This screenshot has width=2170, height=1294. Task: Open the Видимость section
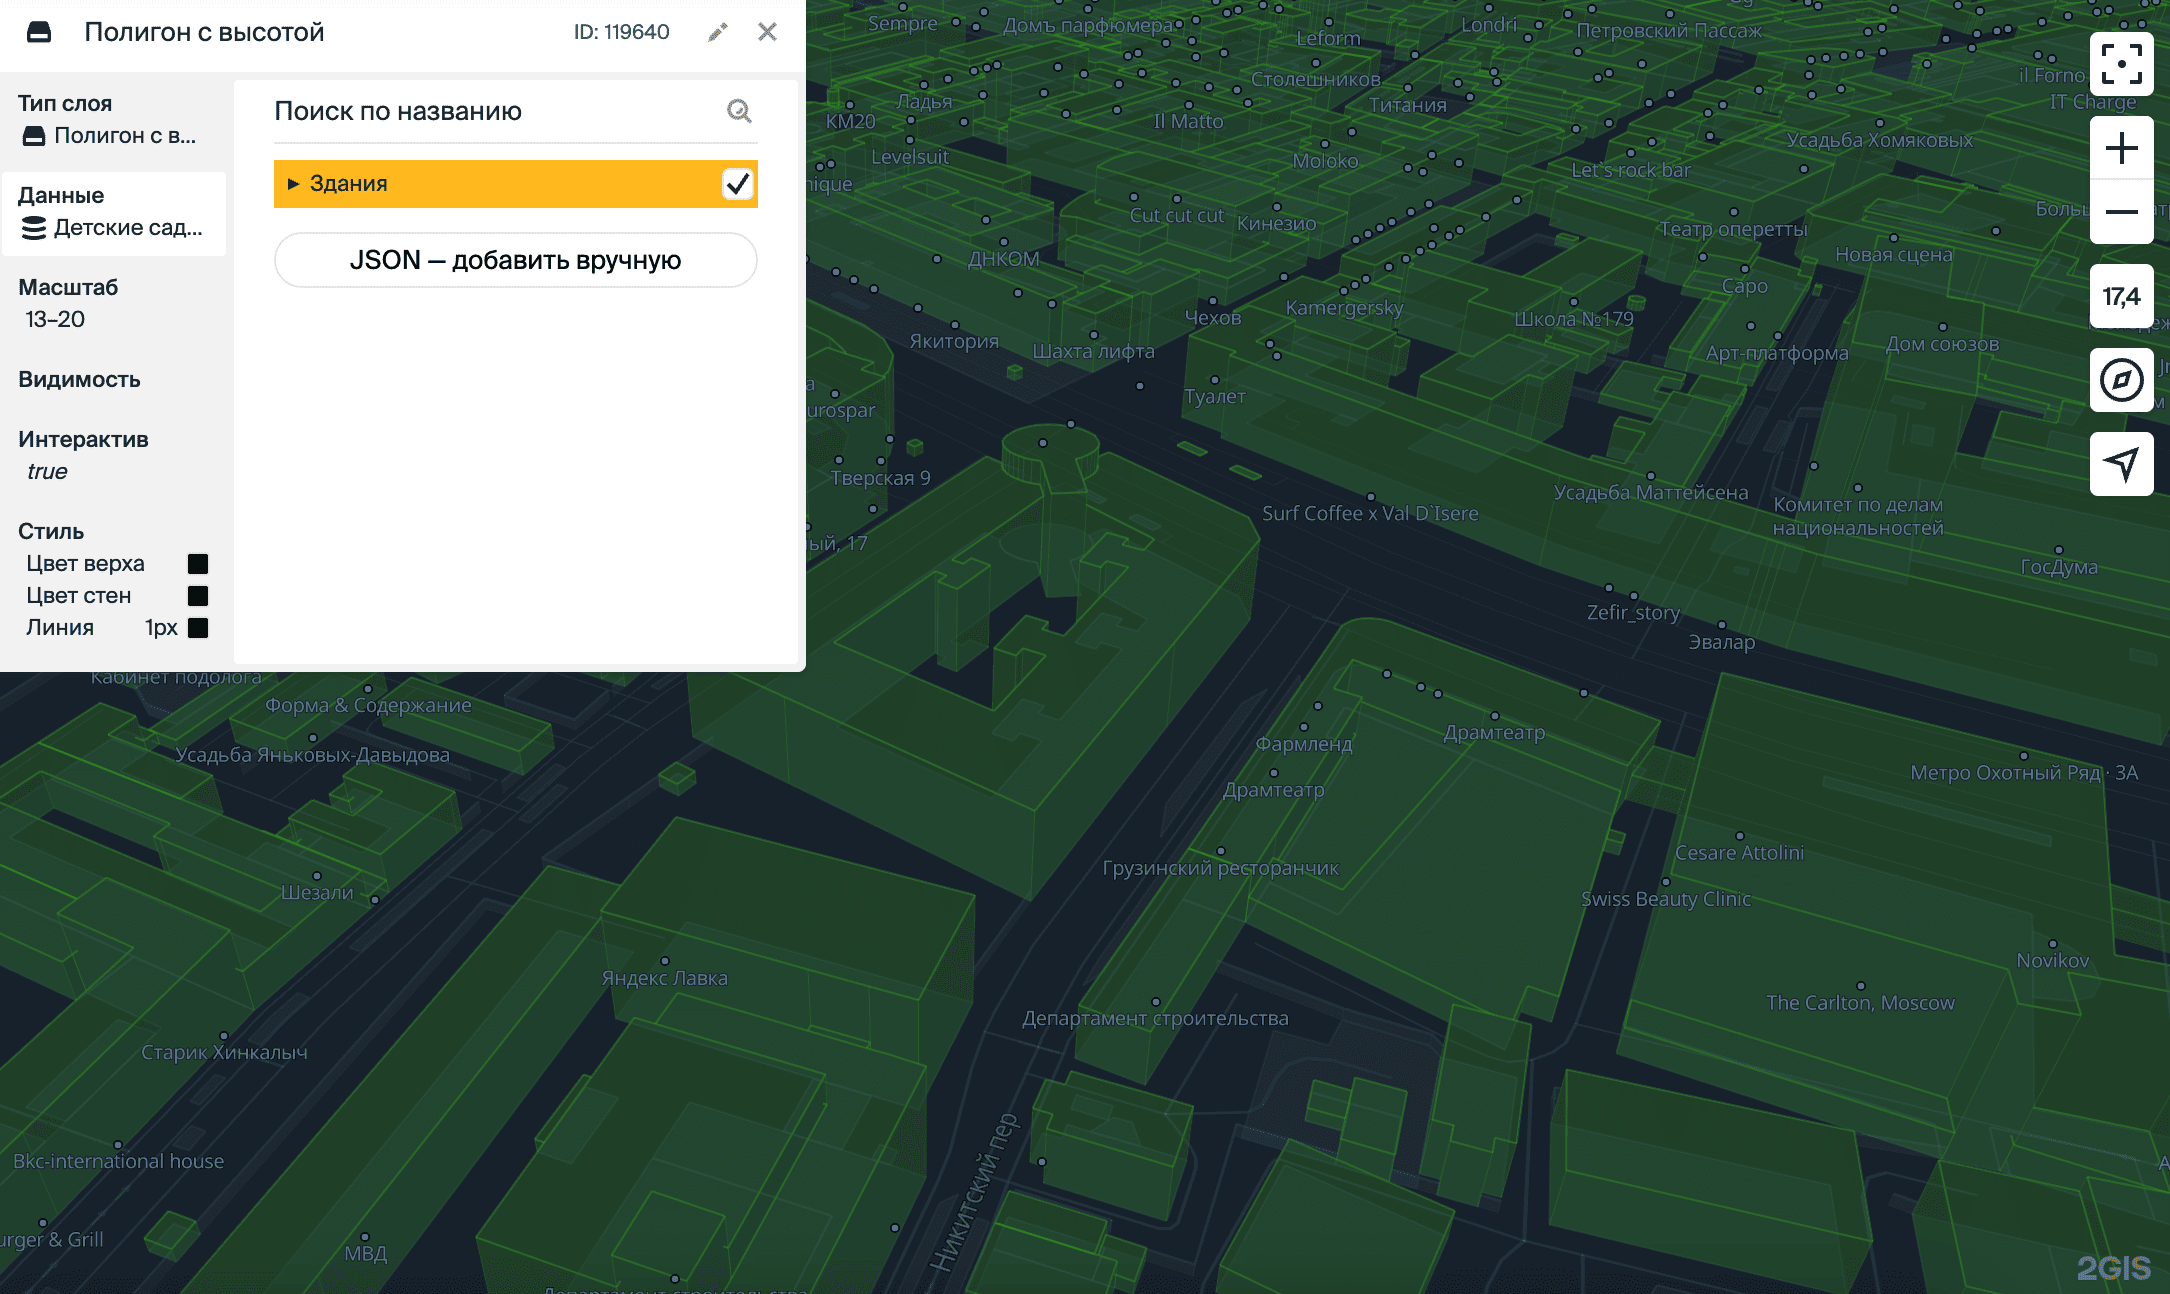tap(80, 380)
